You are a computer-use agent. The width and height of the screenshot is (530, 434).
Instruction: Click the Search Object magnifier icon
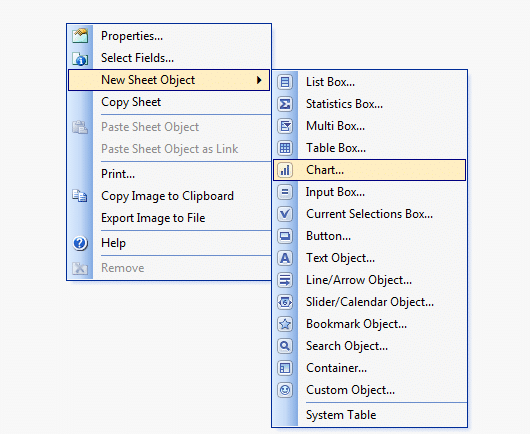285,346
